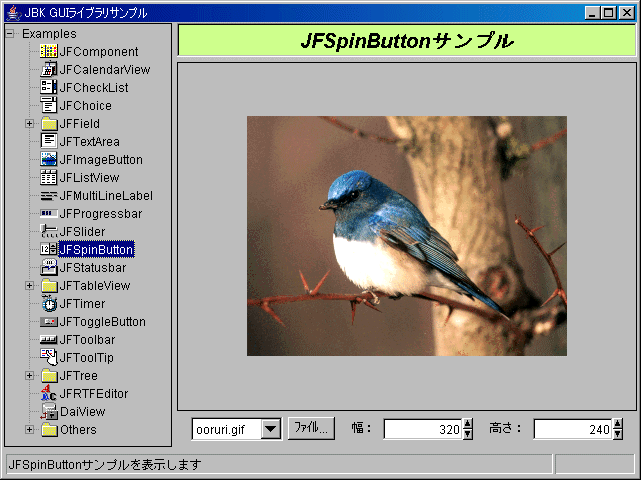Click the JFSpinButtonサンプル heading banner
The width and height of the screenshot is (641, 480).
pyautogui.click(x=407, y=40)
